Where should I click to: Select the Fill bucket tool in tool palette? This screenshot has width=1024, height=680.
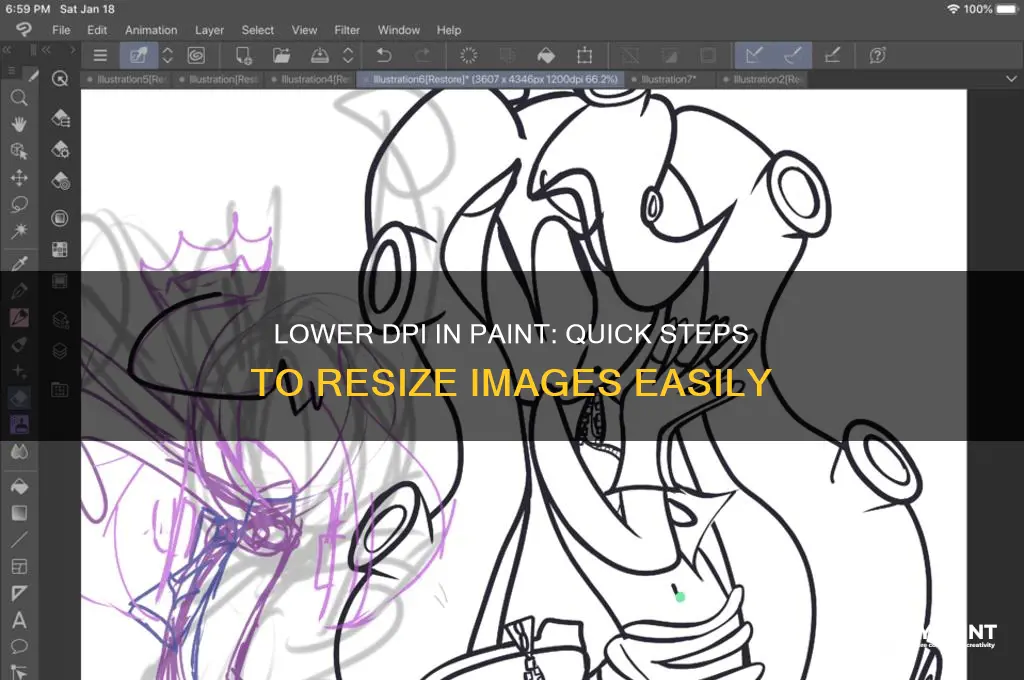point(19,487)
